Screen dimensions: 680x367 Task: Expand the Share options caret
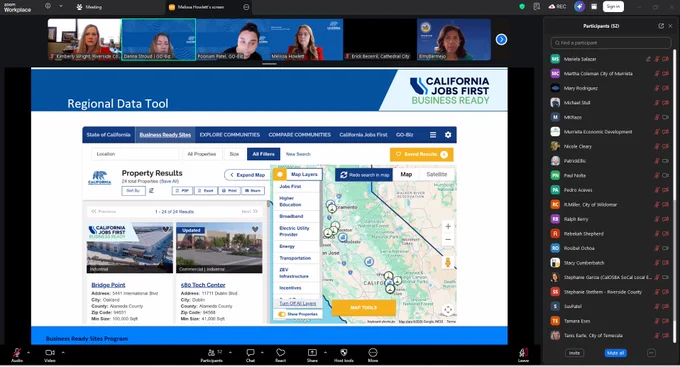click(325, 352)
